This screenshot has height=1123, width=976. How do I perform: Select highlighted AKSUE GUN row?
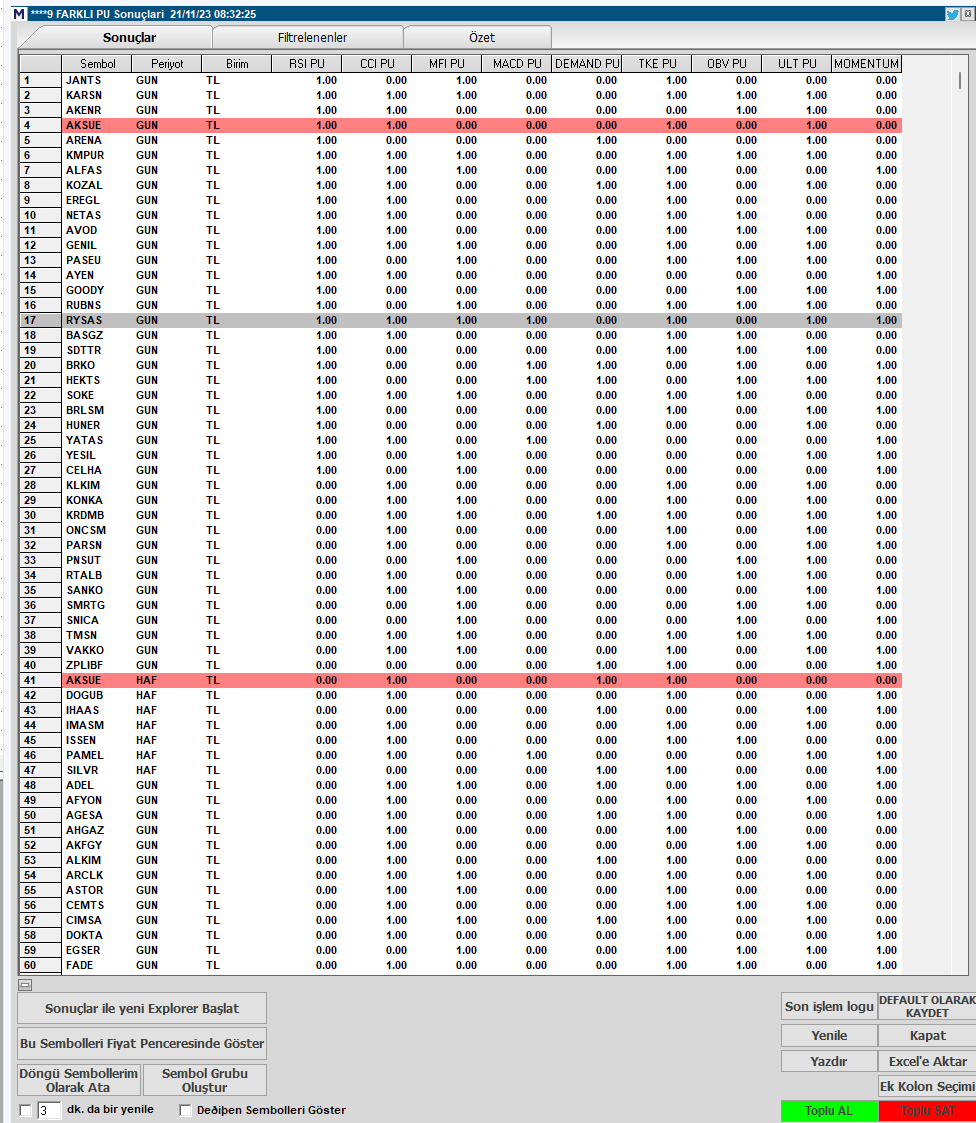(x=460, y=125)
